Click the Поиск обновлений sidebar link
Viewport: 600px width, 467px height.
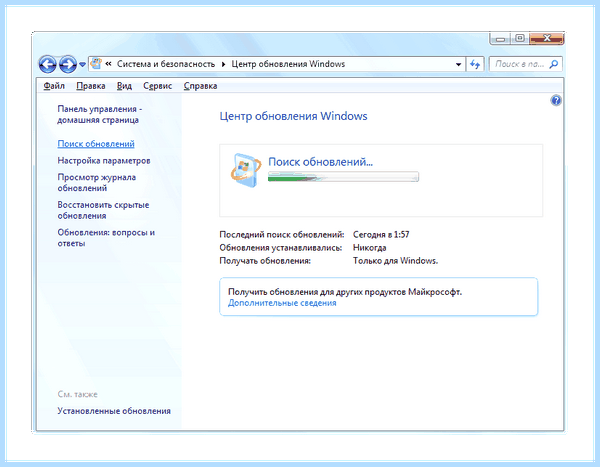96,144
